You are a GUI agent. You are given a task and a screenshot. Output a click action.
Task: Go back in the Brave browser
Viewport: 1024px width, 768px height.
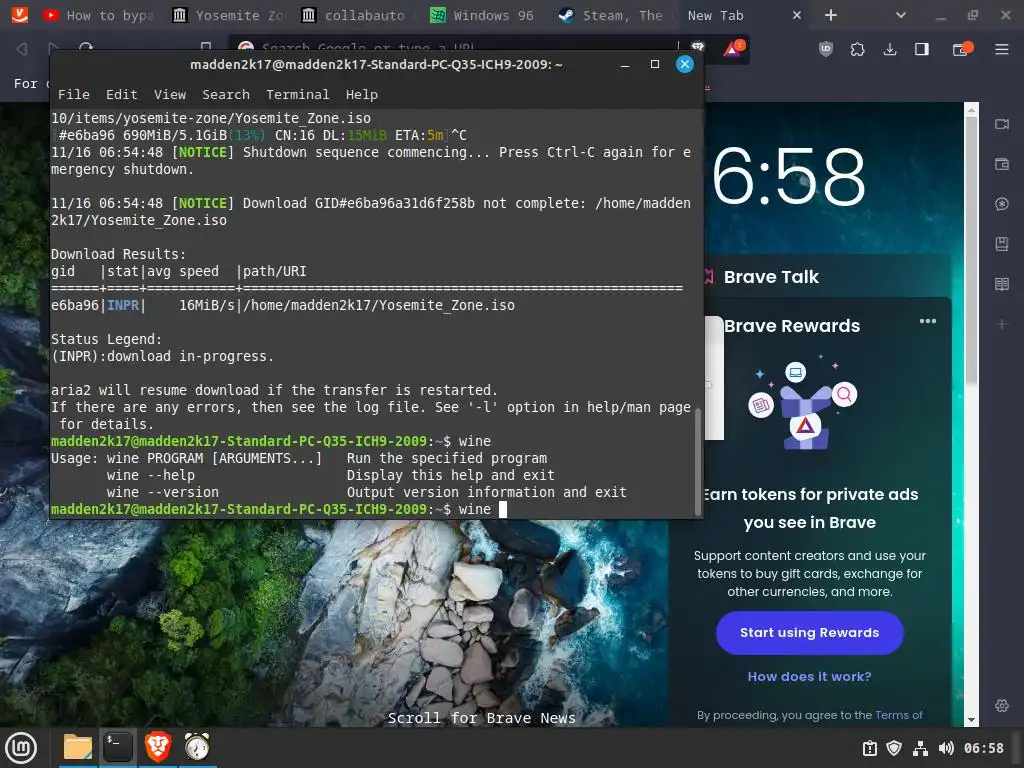tap(22, 48)
